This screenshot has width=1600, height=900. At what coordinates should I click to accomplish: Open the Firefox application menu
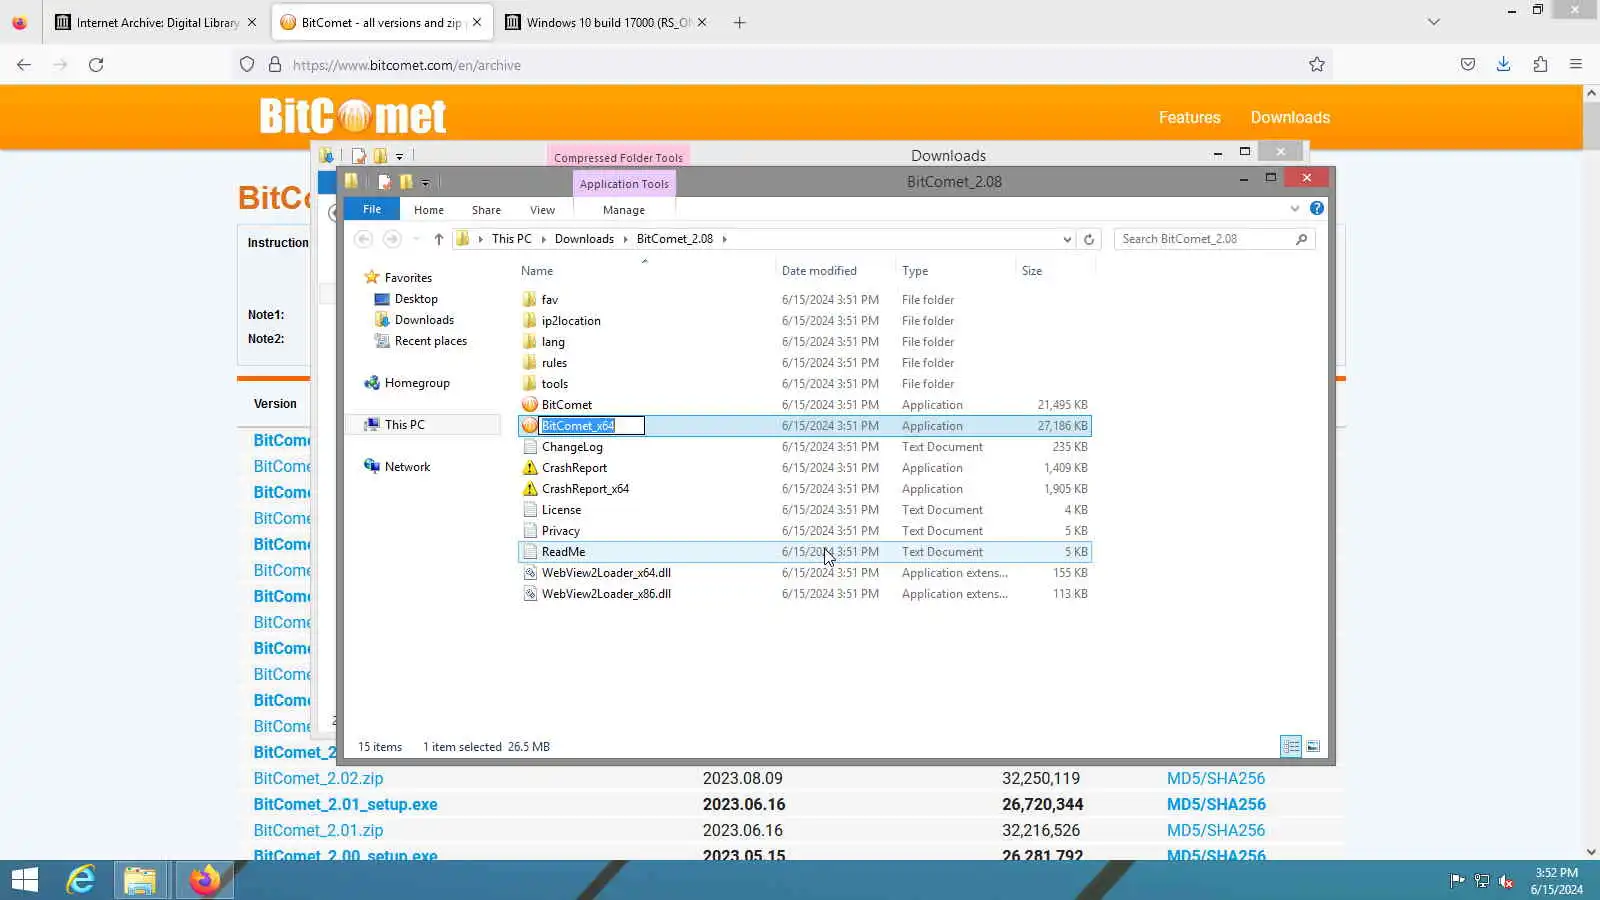(x=1576, y=65)
